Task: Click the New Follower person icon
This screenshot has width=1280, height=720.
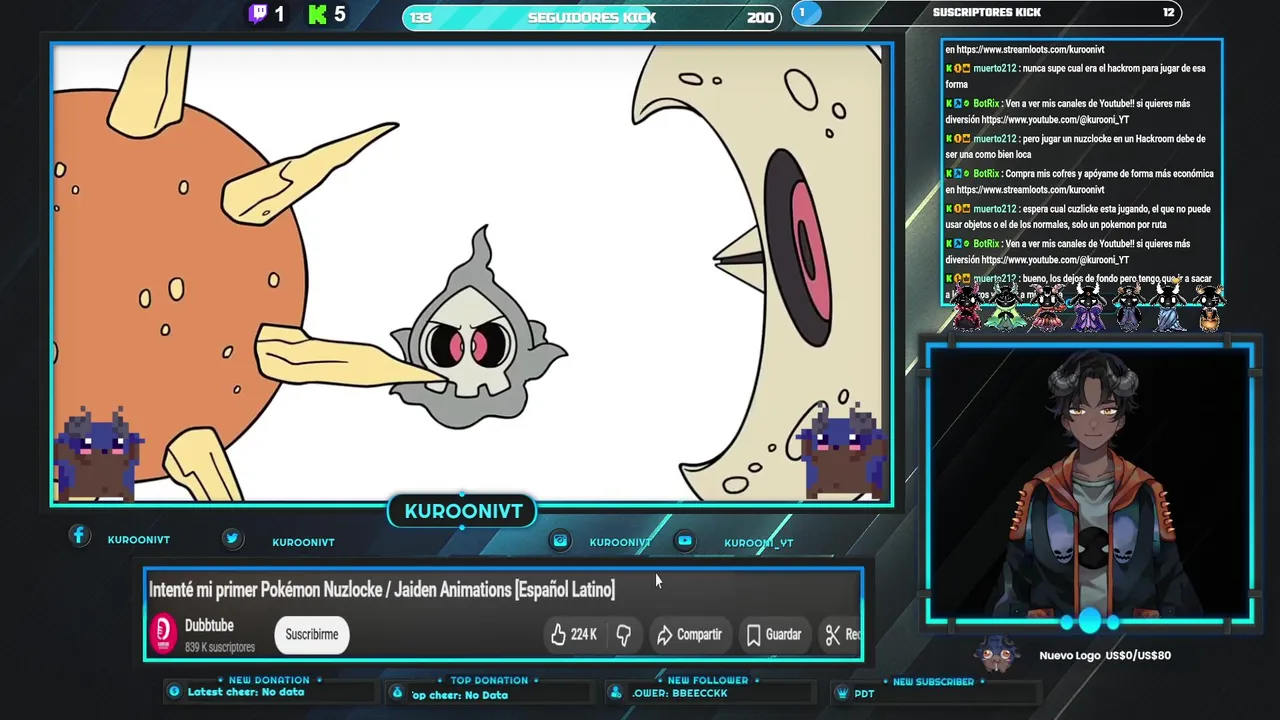Action: [x=616, y=692]
